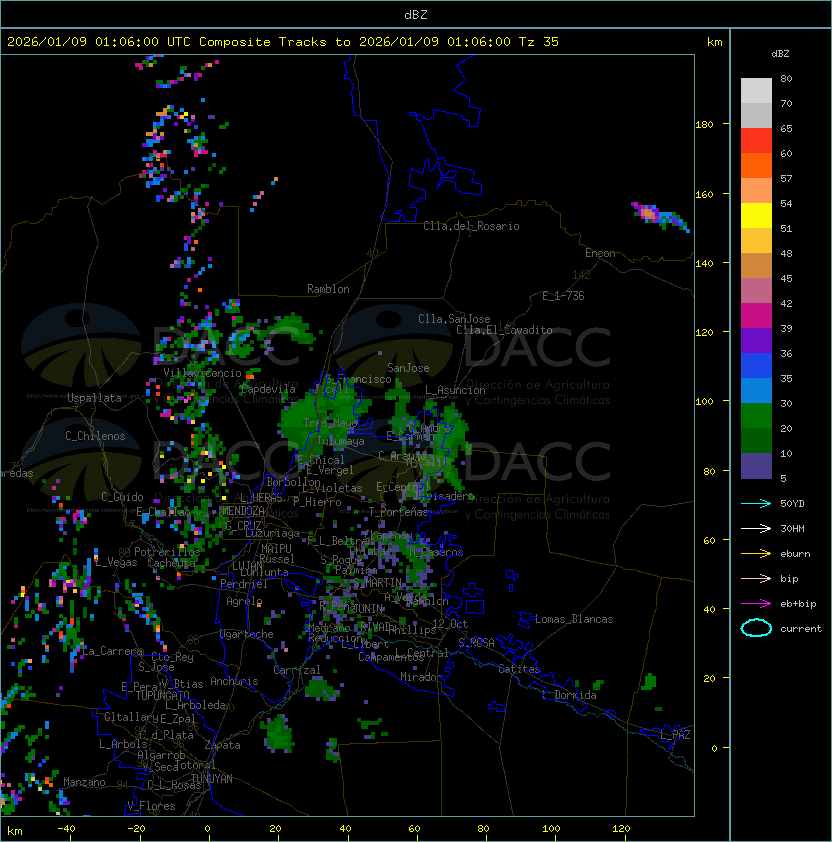Click the '140' km axis tick label

coord(704,264)
